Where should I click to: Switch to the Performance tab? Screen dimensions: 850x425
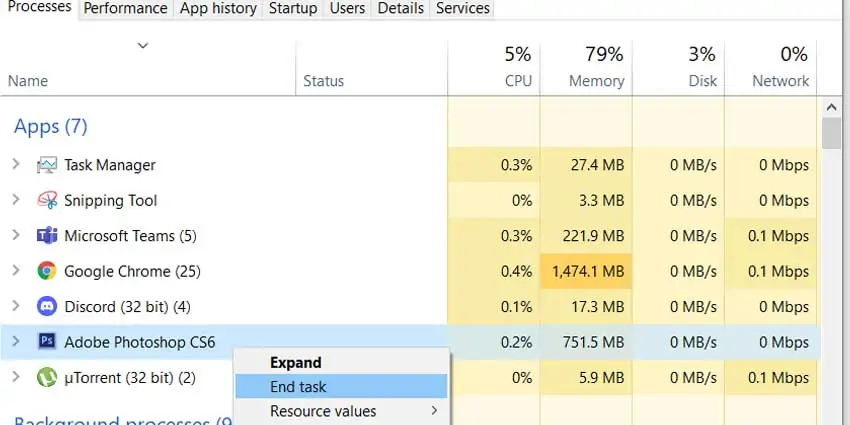(126, 9)
